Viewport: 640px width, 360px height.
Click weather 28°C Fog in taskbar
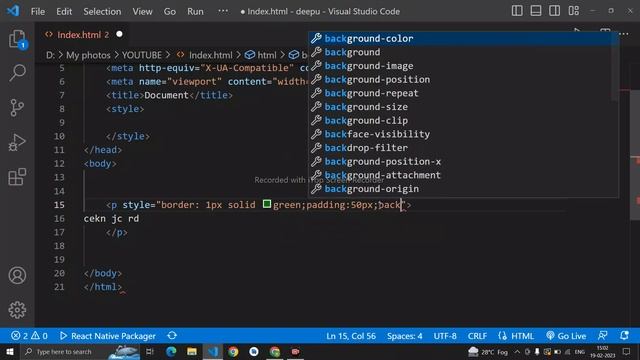click(x=489, y=351)
